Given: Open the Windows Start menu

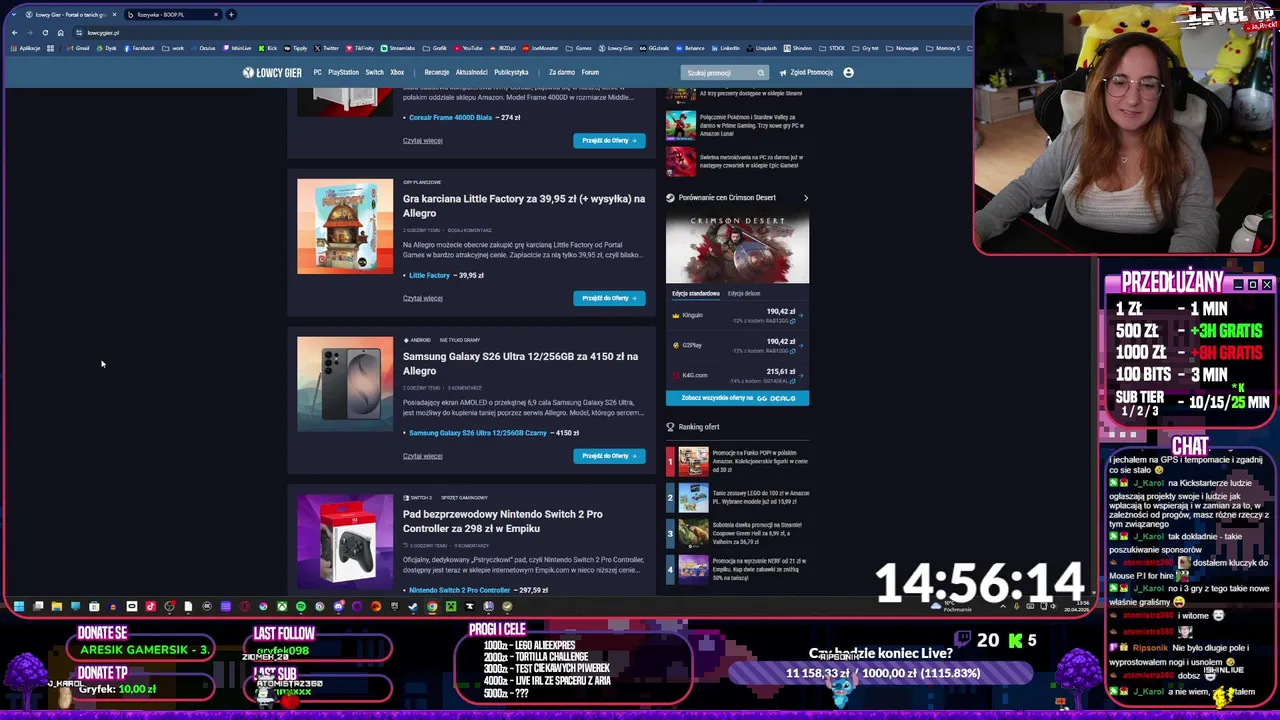Looking at the screenshot, I should point(18,606).
